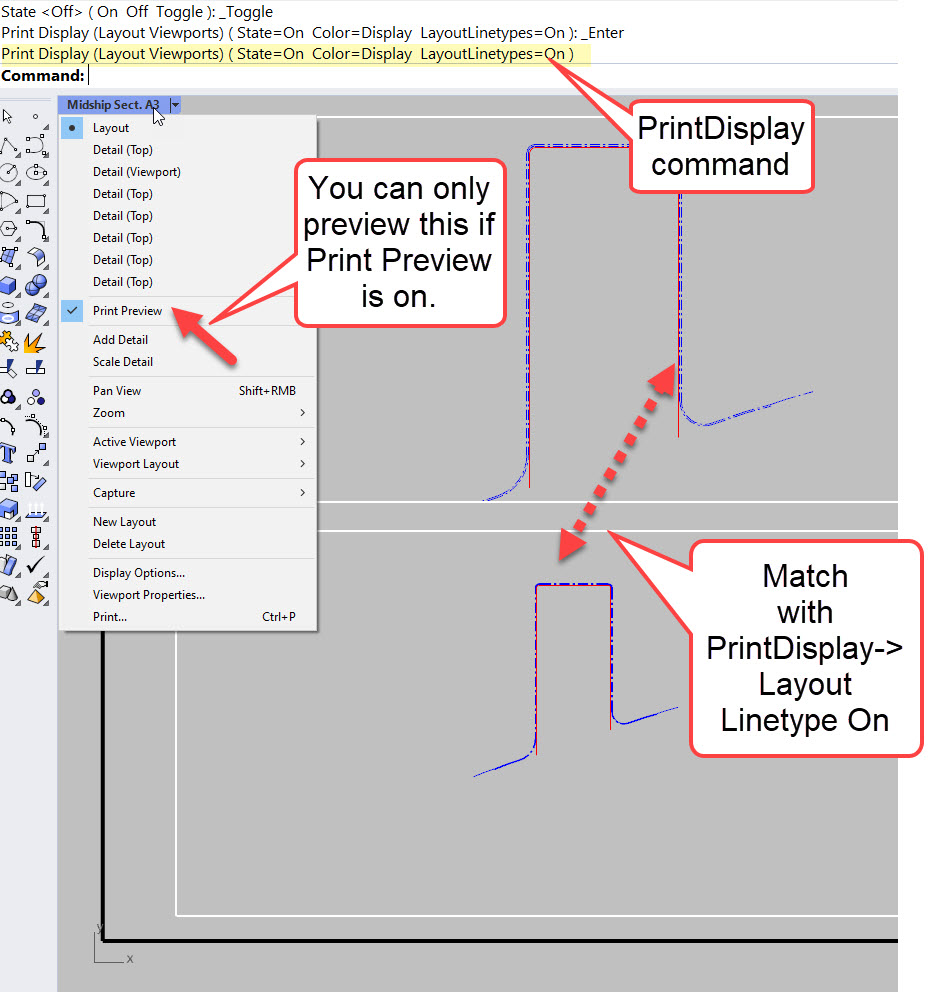This screenshot has height=992, width=933.
Task: Select the Ellipse tool
Action: pyautogui.click(x=36, y=173)
